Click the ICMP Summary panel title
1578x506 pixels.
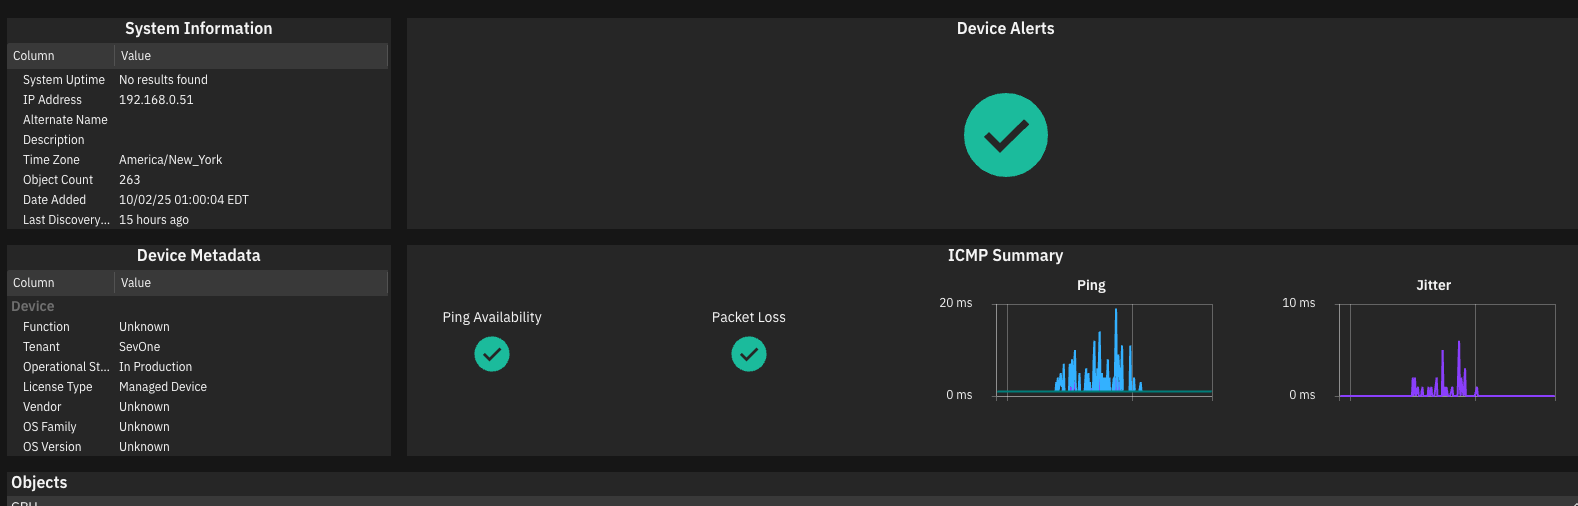(x=1005, y=255)
